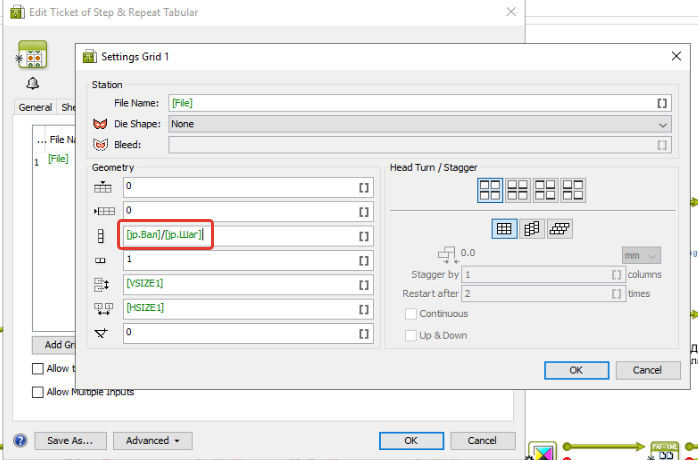The width and height of the screenshot is (698, 460).
Task: Insert variable in HSIZE1 field
Action: pos(364,309)
